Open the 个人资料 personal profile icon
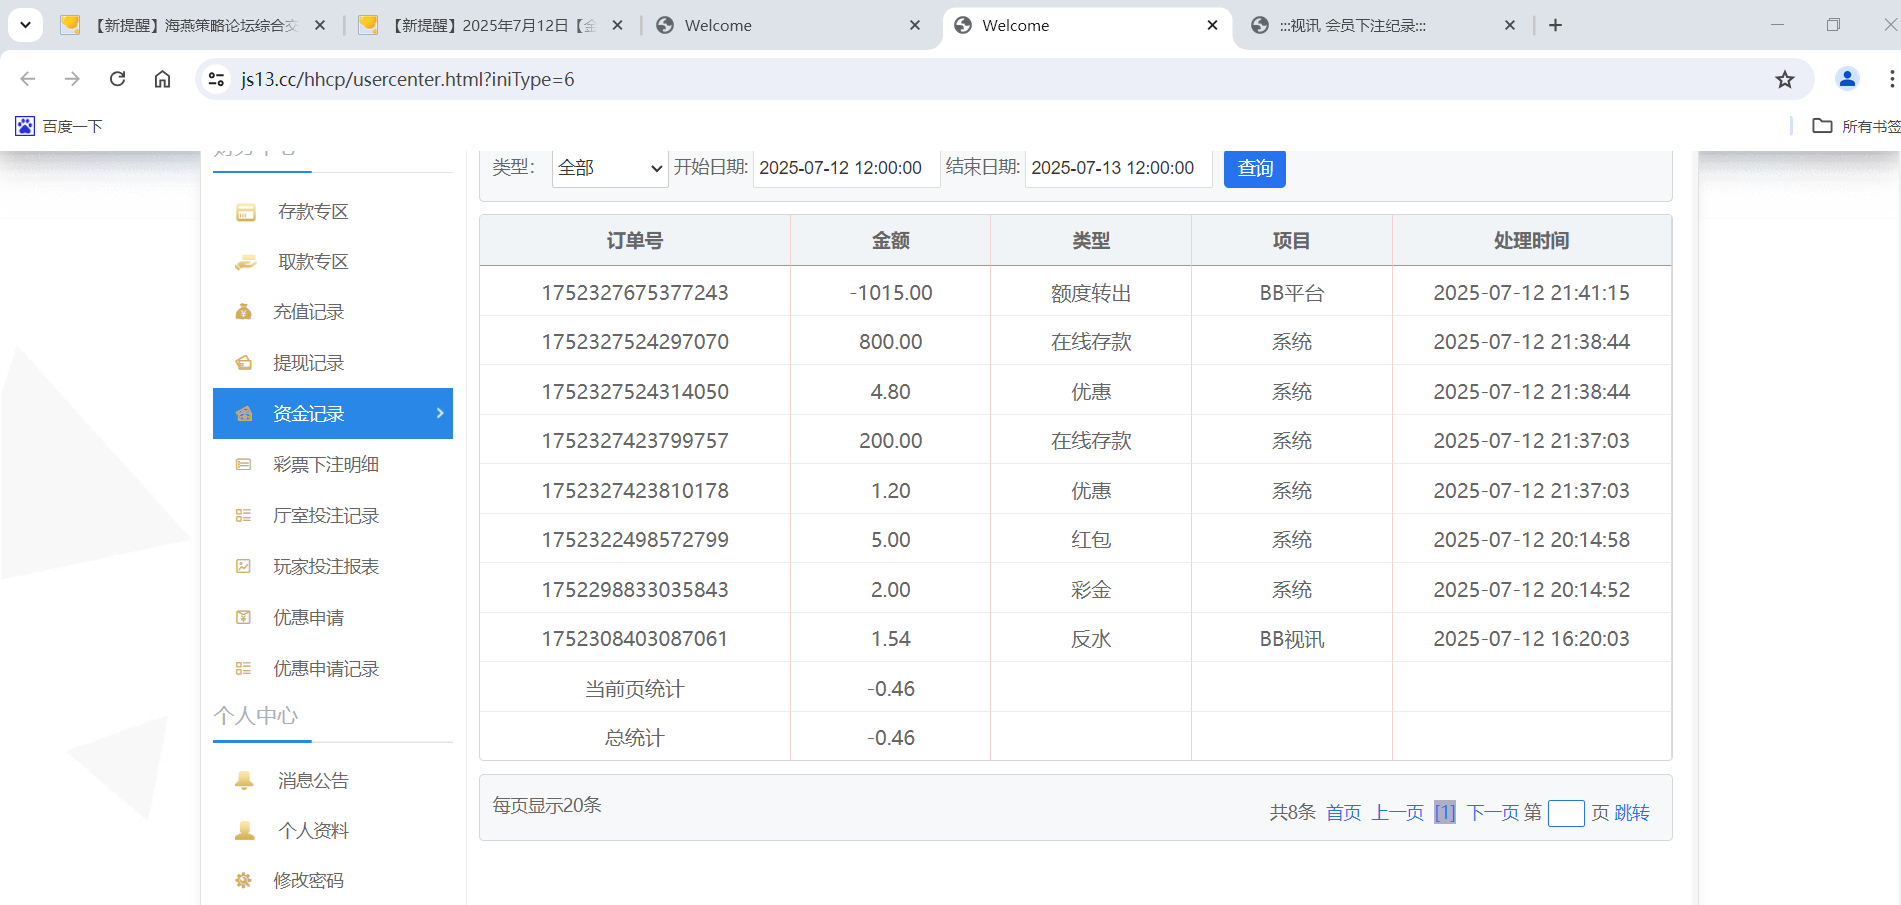1901x905 pixels. click(243, 830)
